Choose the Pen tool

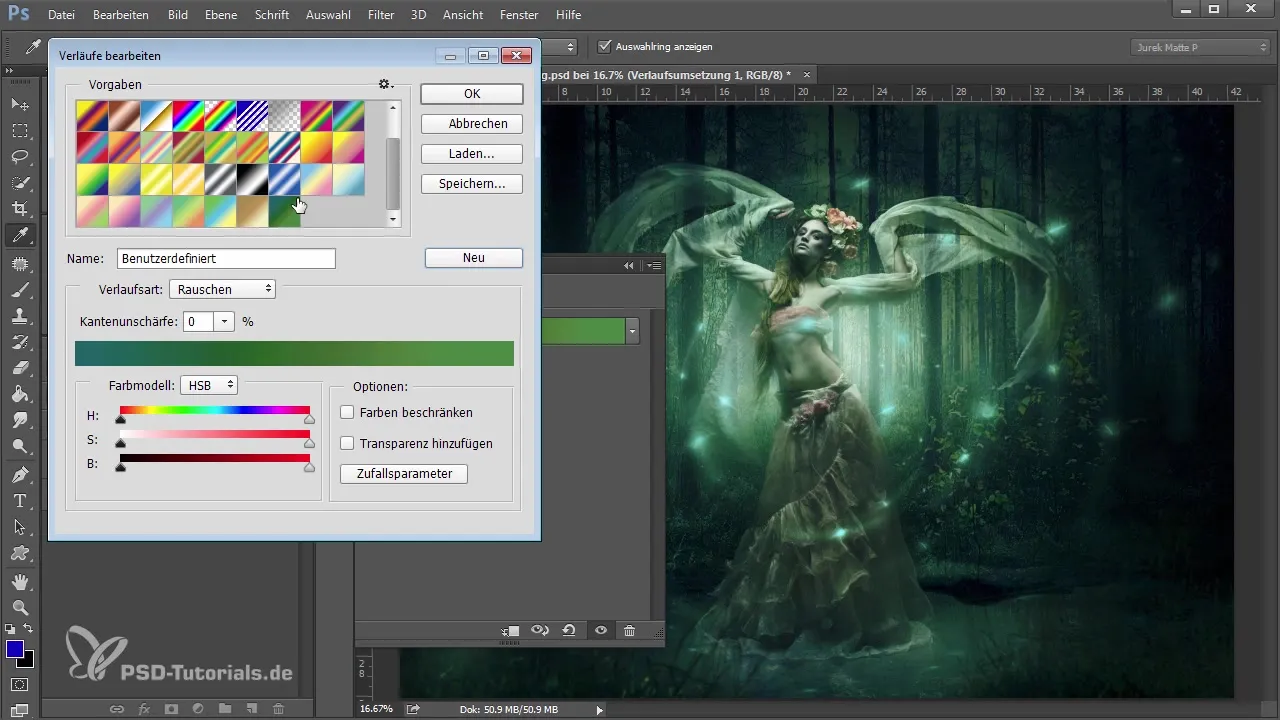[x=19, y=474]
